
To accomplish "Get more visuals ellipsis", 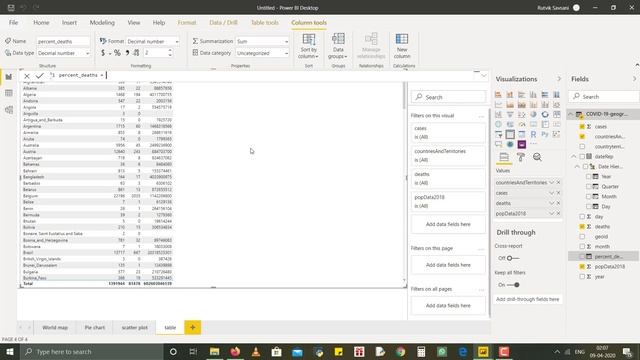I will pyautogui.click(x=533, y=144).
